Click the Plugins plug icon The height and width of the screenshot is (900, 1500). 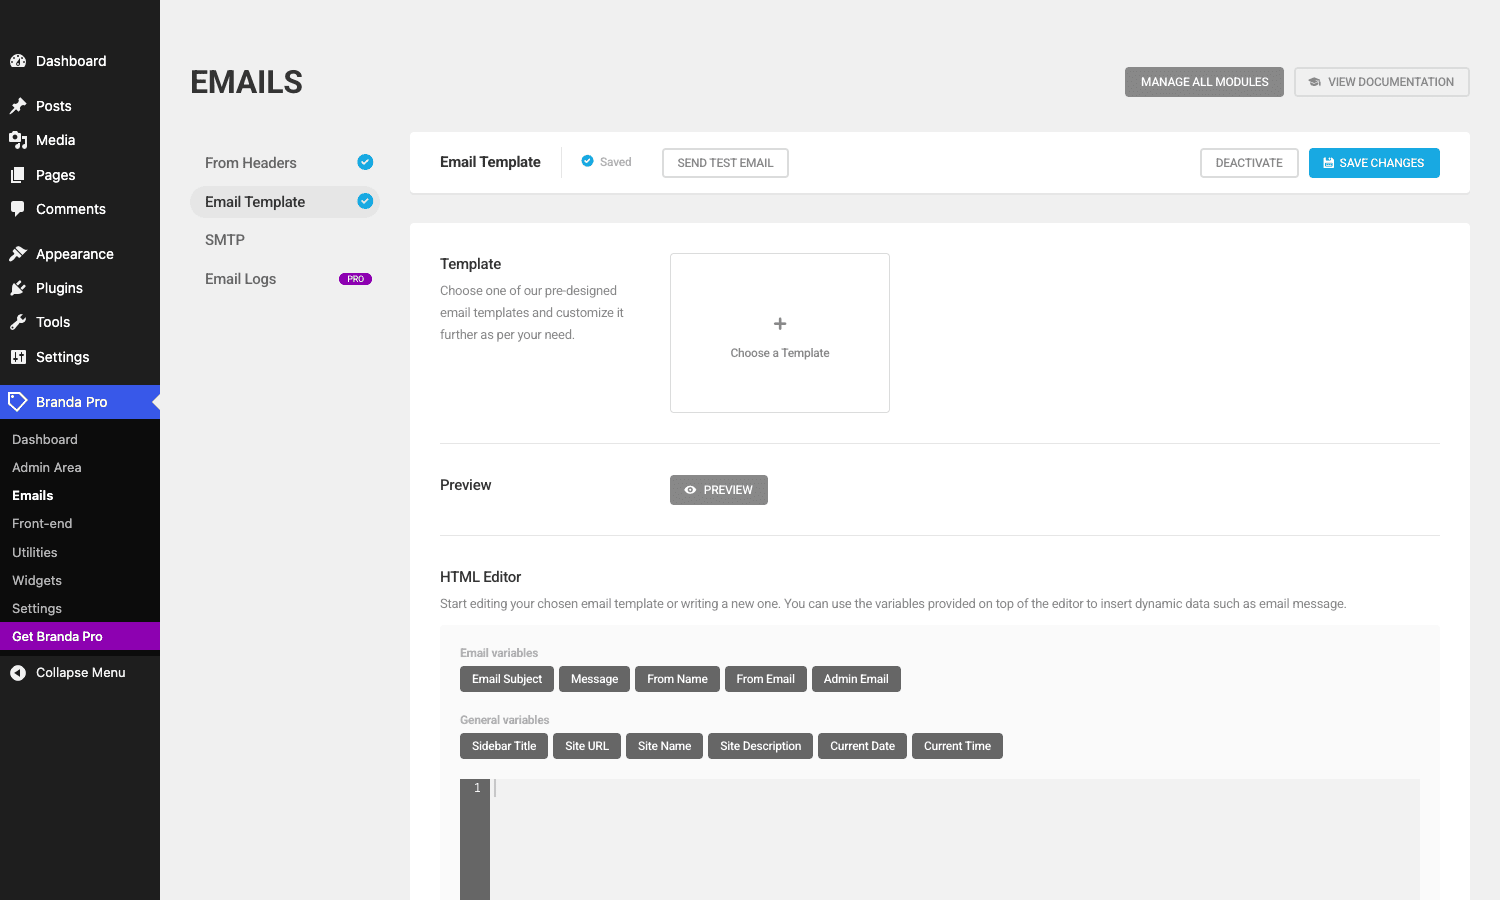point(18,288)
